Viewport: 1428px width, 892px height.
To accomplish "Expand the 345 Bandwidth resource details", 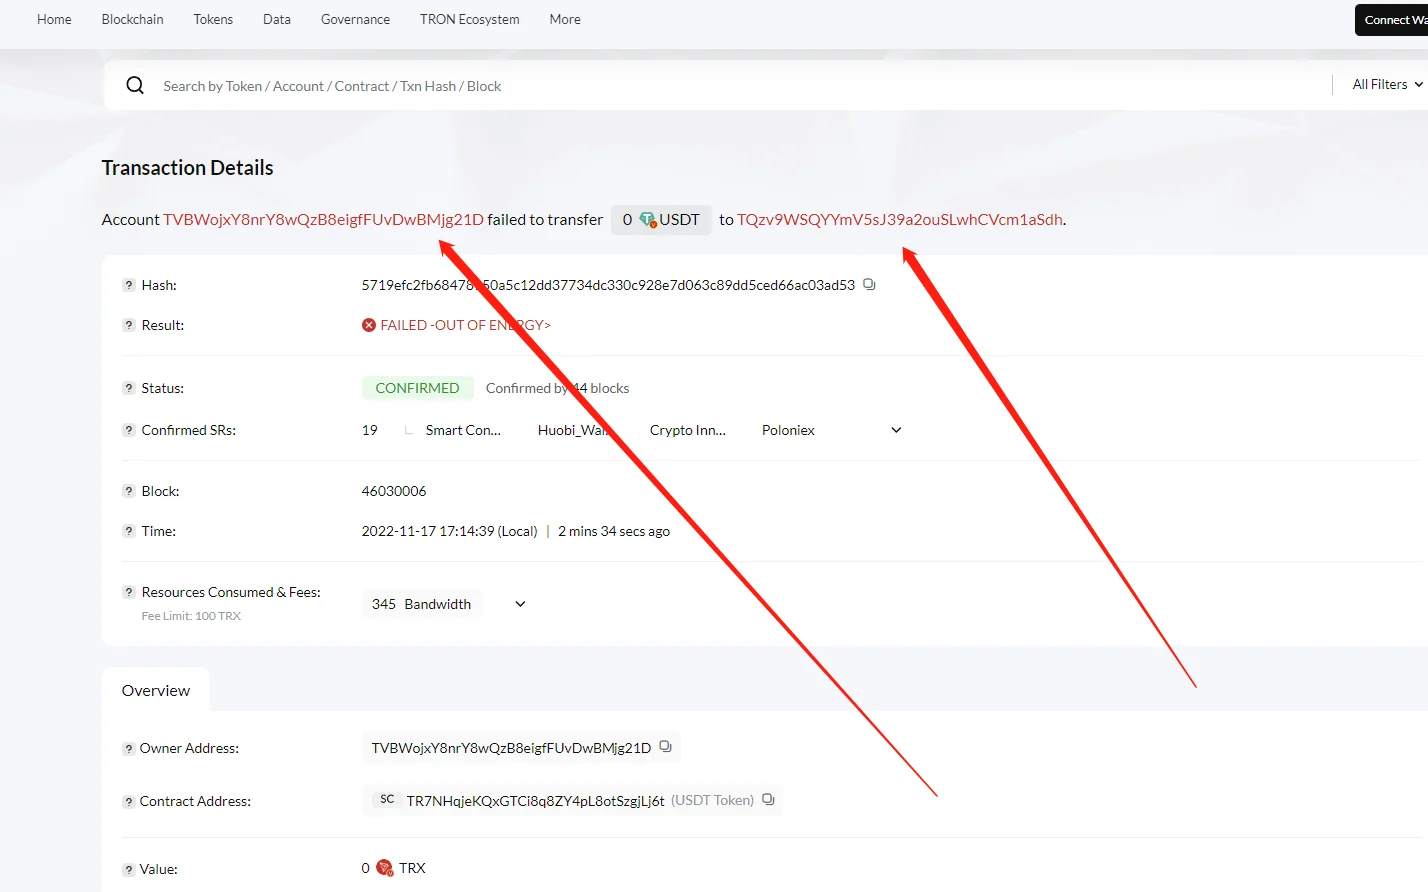I will tap(520, 604).
